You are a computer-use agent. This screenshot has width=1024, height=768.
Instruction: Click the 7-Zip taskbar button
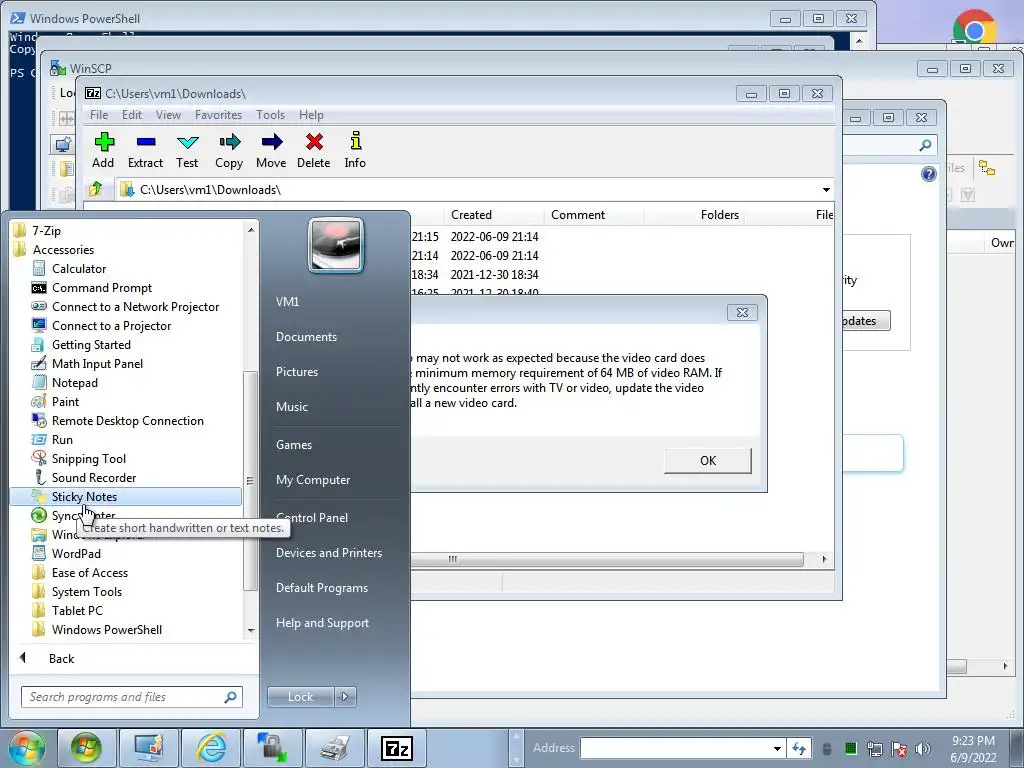(397, 748)
